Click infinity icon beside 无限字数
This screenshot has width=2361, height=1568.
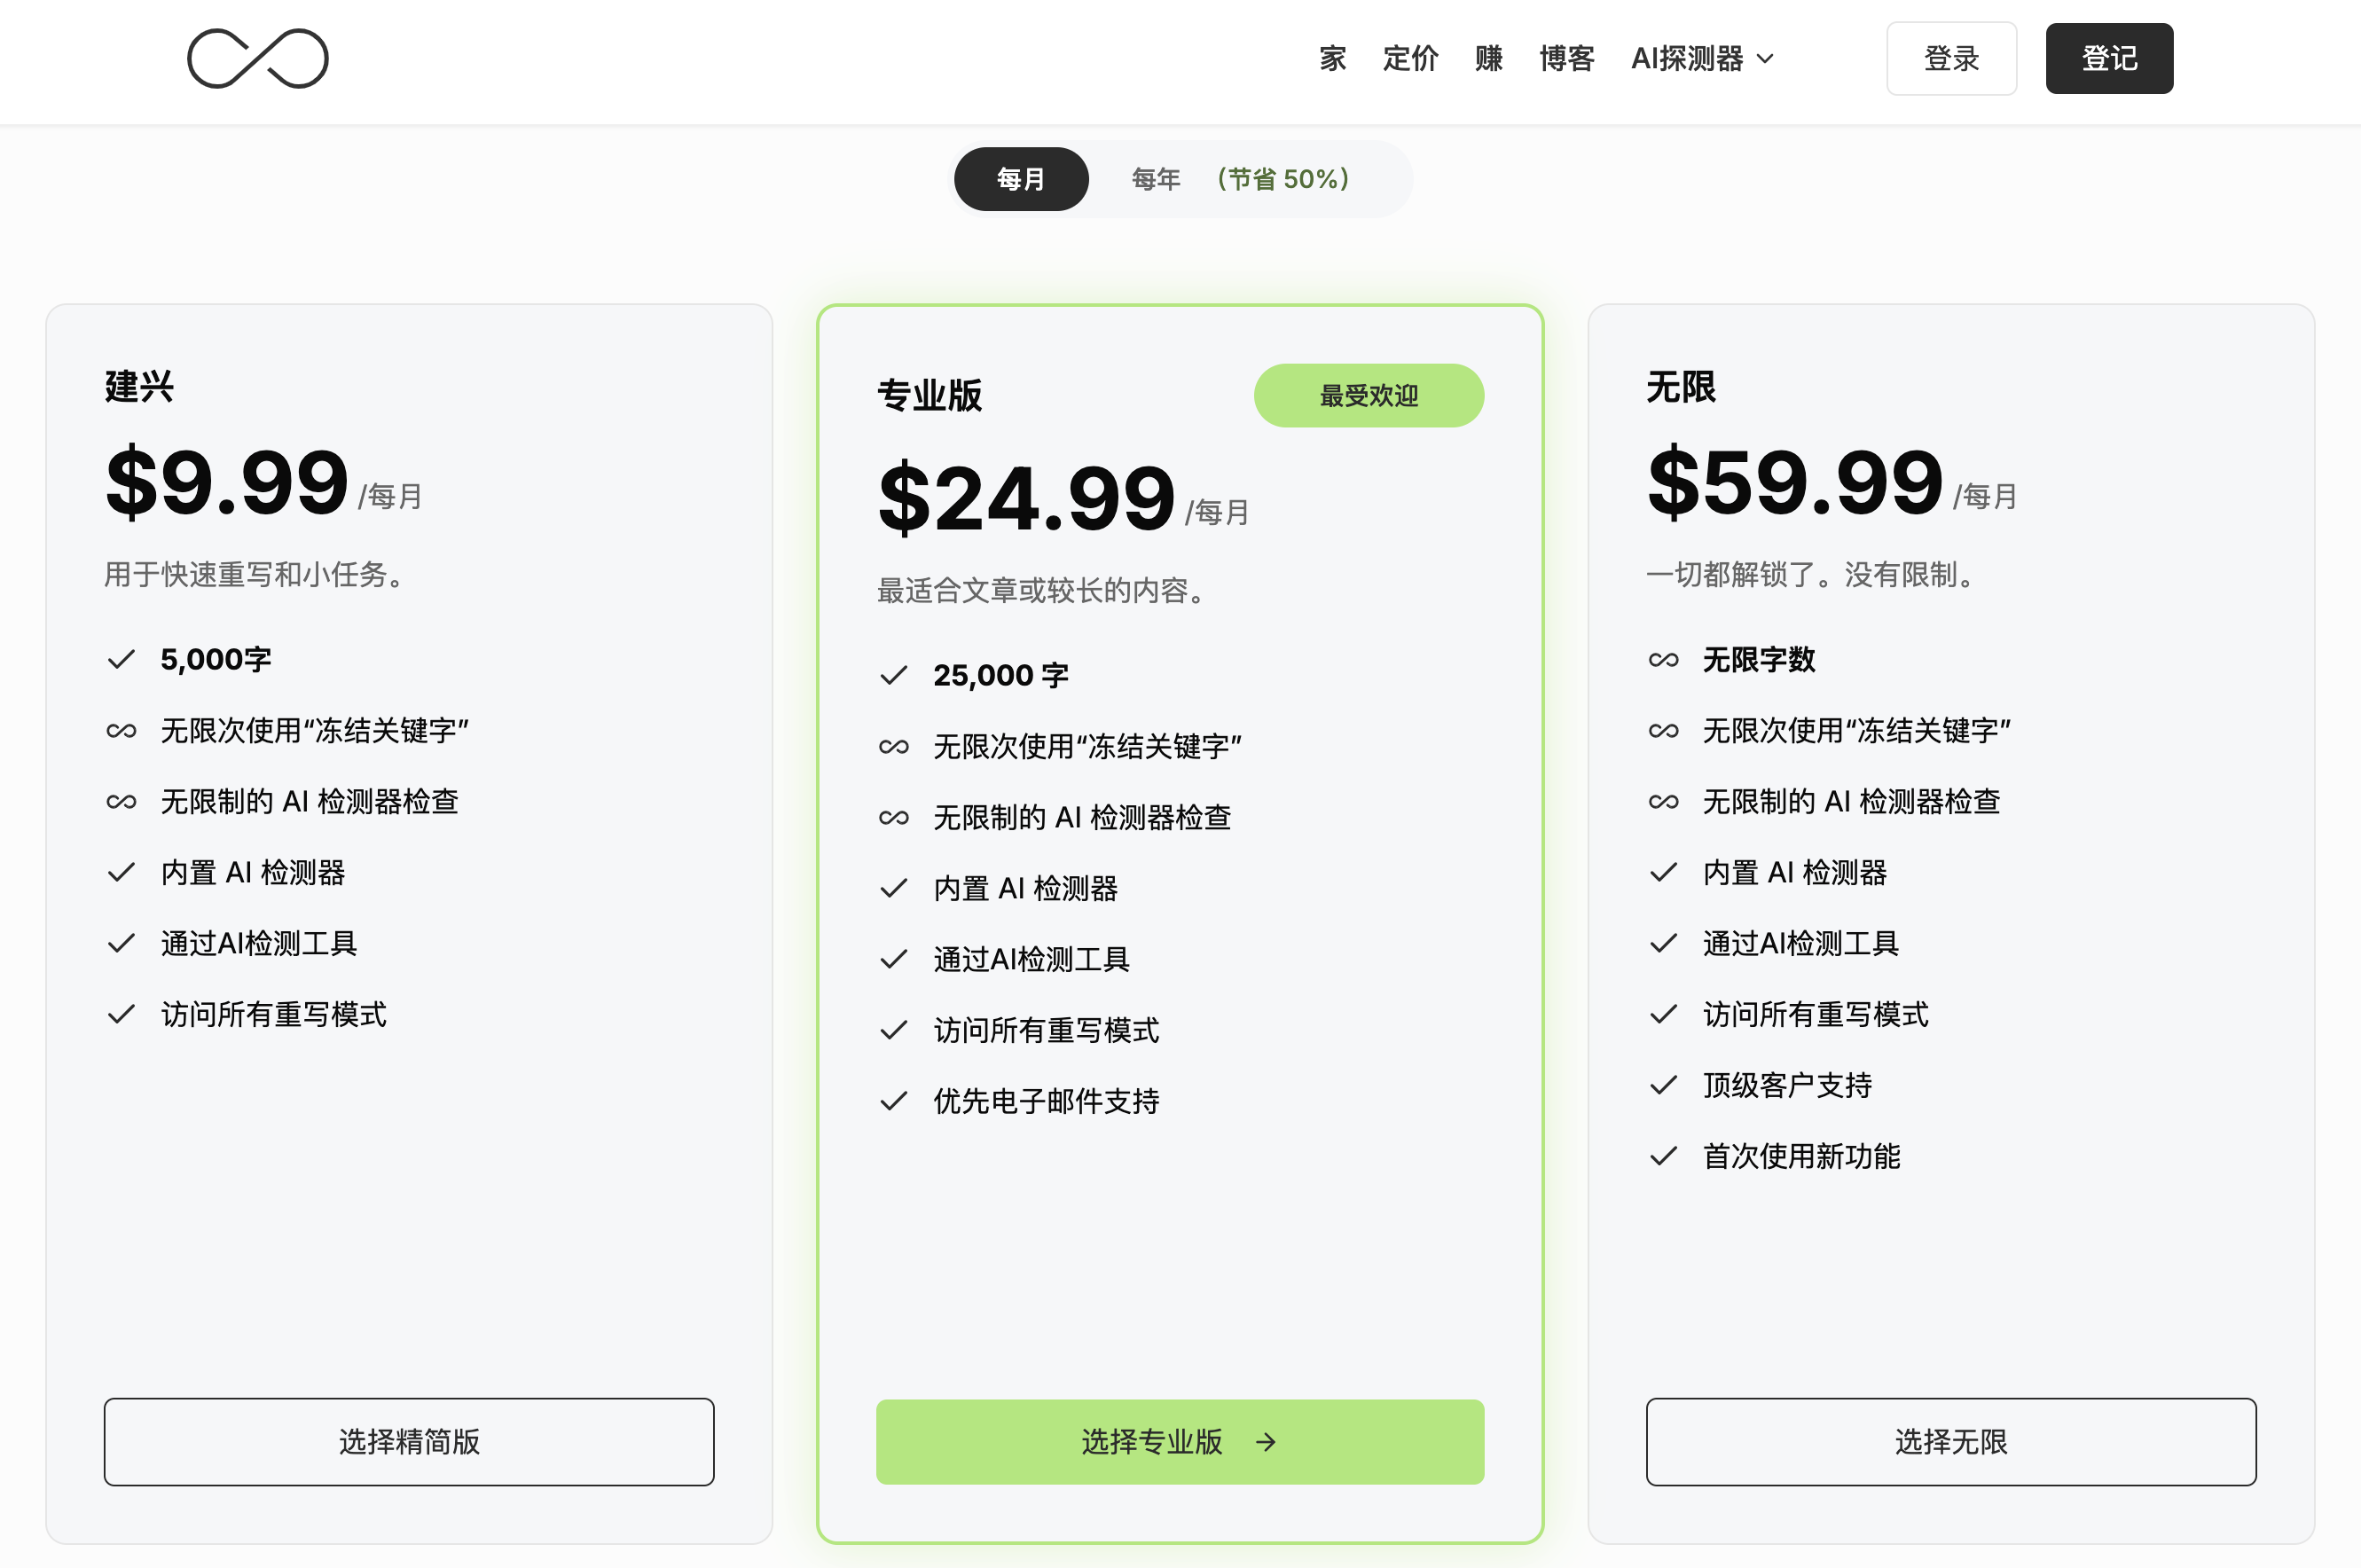click(1663, 660)
